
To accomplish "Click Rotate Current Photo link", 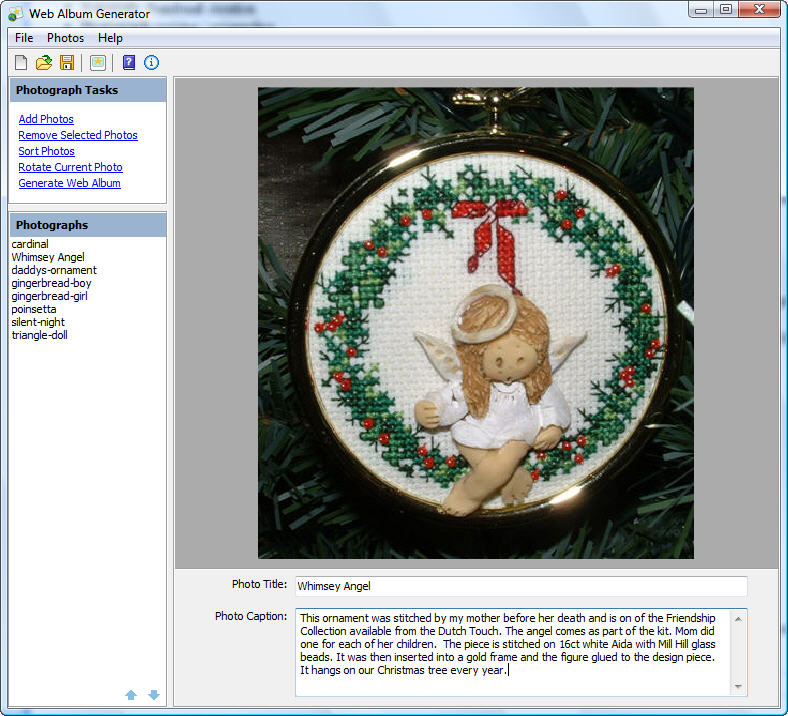I will point(70,167).
